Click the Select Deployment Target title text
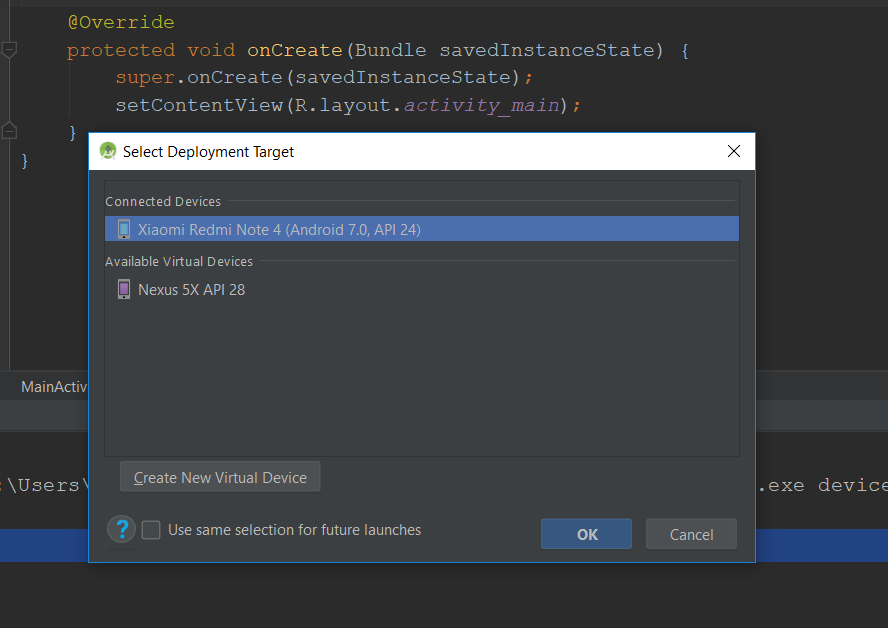 coord(208,152)
